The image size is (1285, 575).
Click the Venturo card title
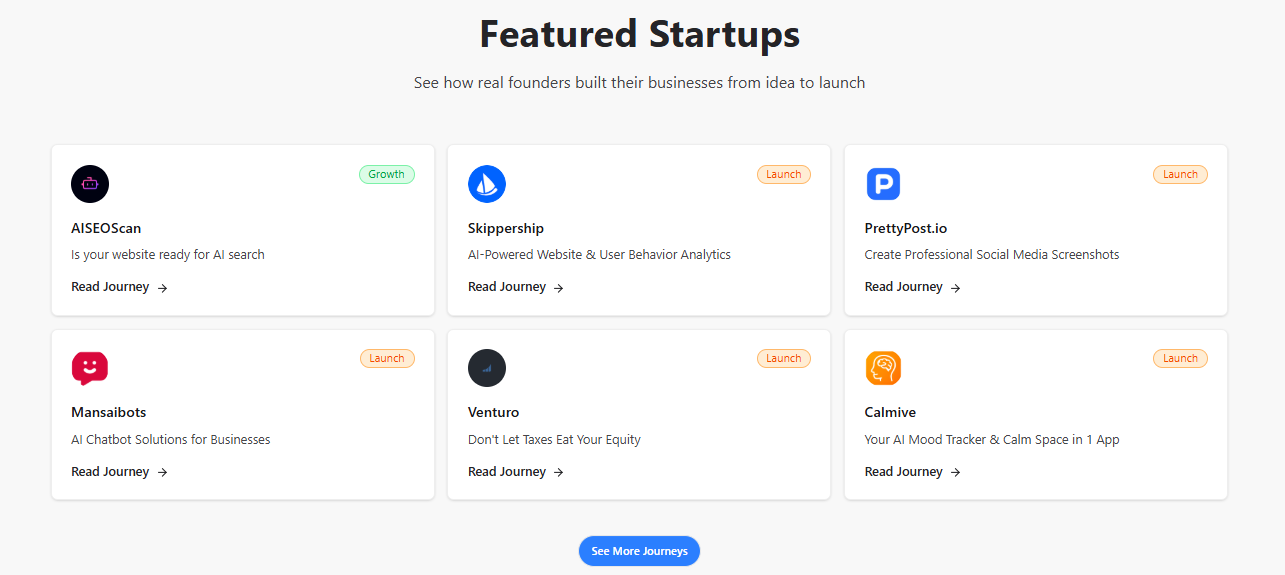[494, 412]
